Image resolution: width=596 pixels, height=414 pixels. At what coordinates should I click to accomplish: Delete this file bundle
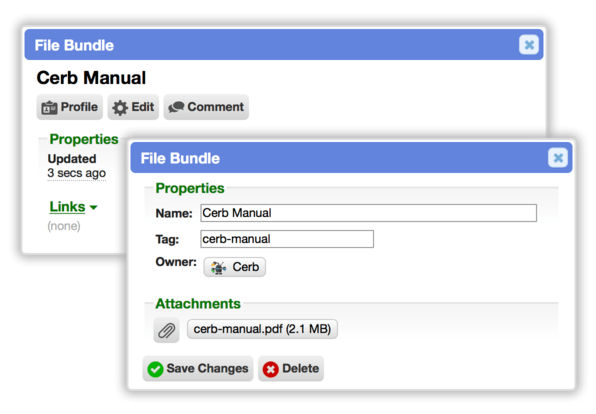pyautogui.click(x=291, y=369)
